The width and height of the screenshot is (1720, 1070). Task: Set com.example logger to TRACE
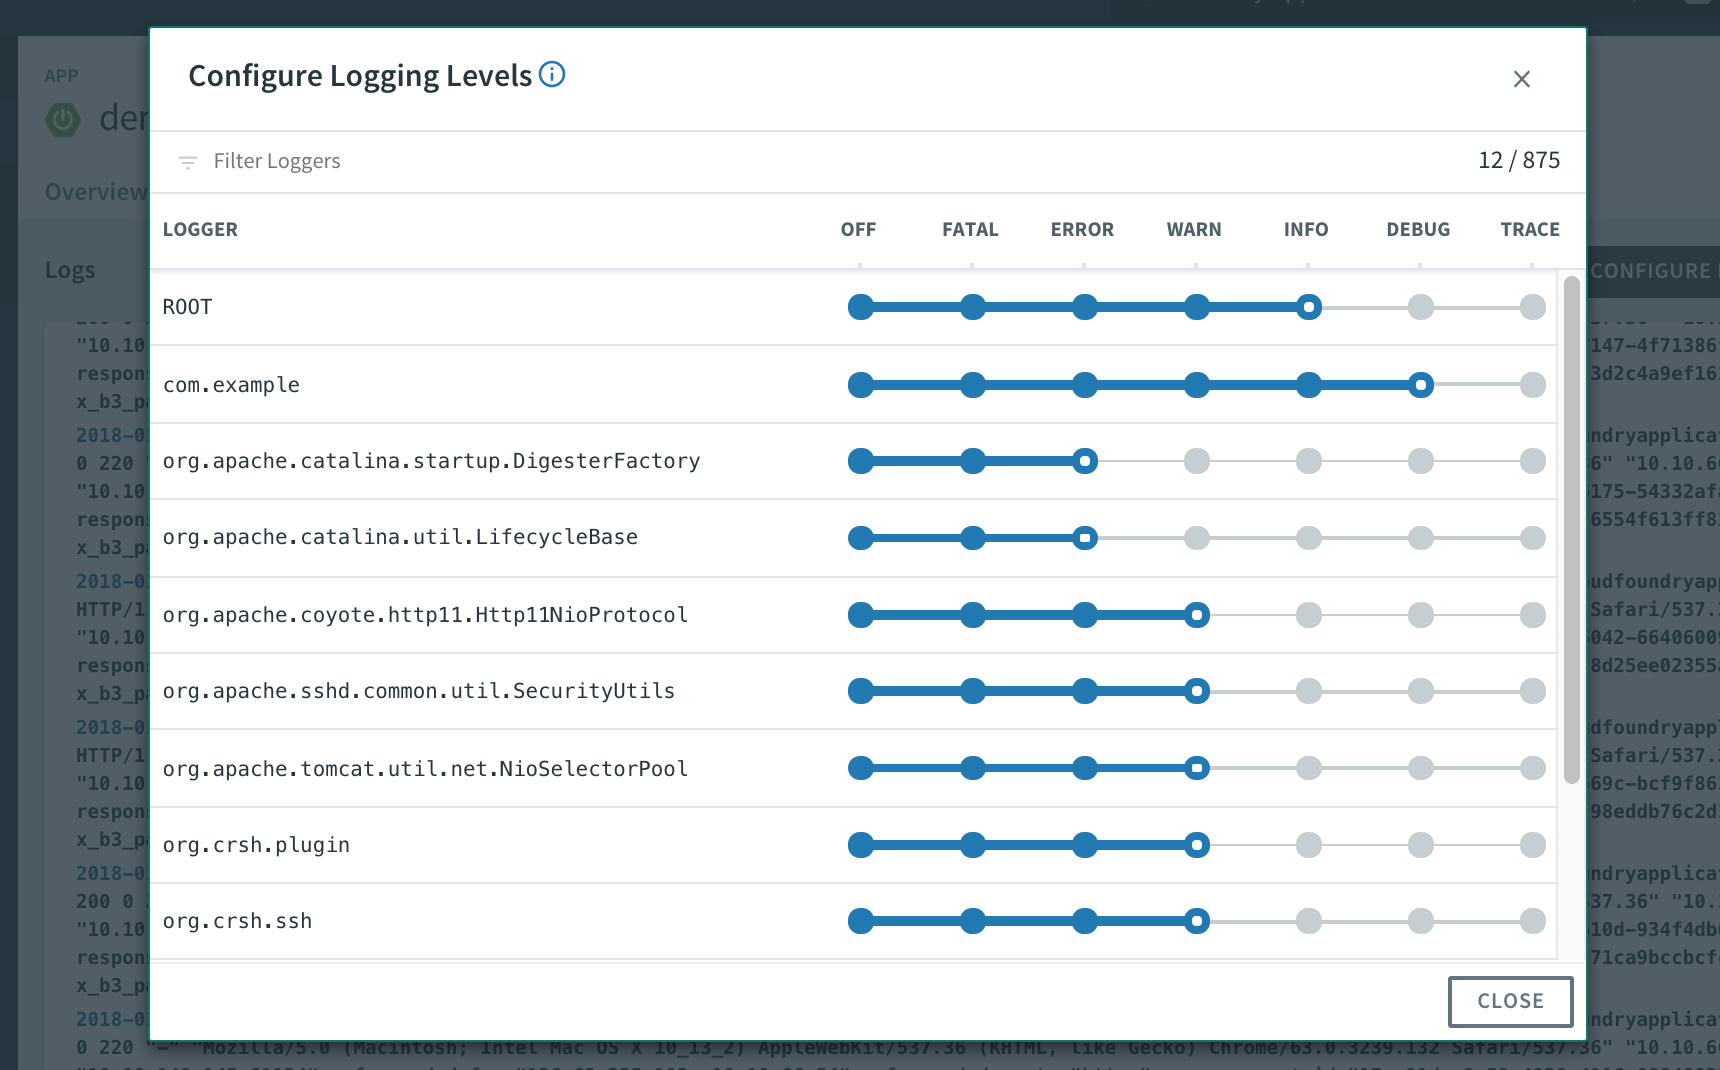tap(1533, 385)
